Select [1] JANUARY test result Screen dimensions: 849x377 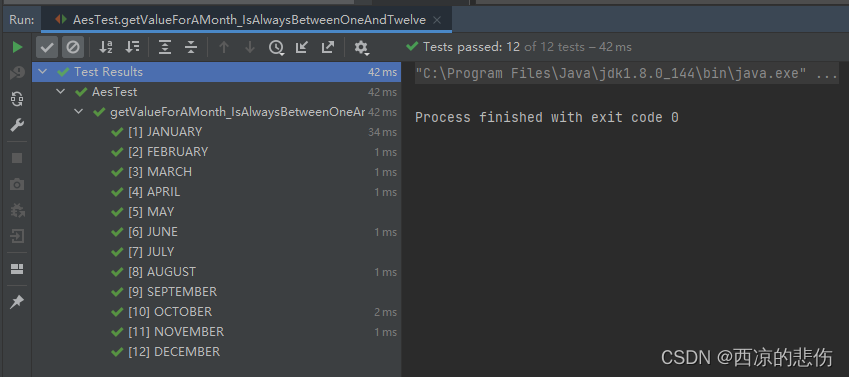(x=217, y=132)
